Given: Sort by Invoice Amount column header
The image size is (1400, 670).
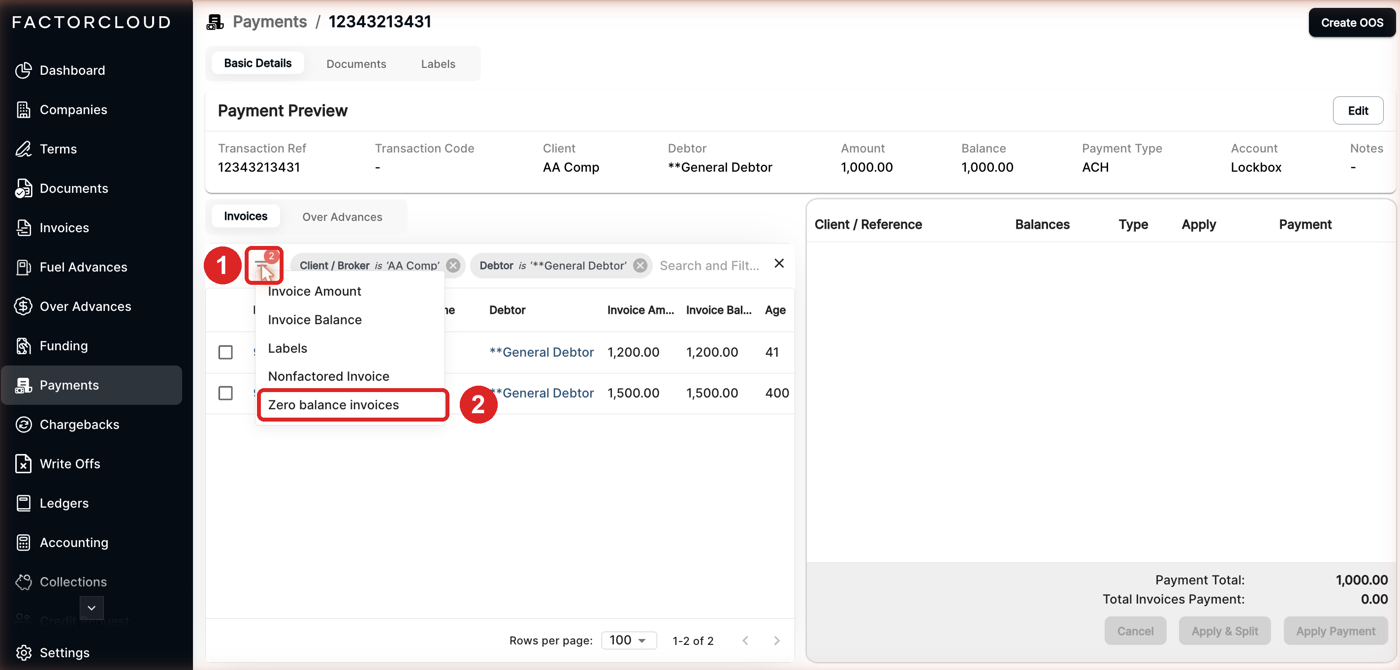Looking at the screenshot, I should pos(640,310).
